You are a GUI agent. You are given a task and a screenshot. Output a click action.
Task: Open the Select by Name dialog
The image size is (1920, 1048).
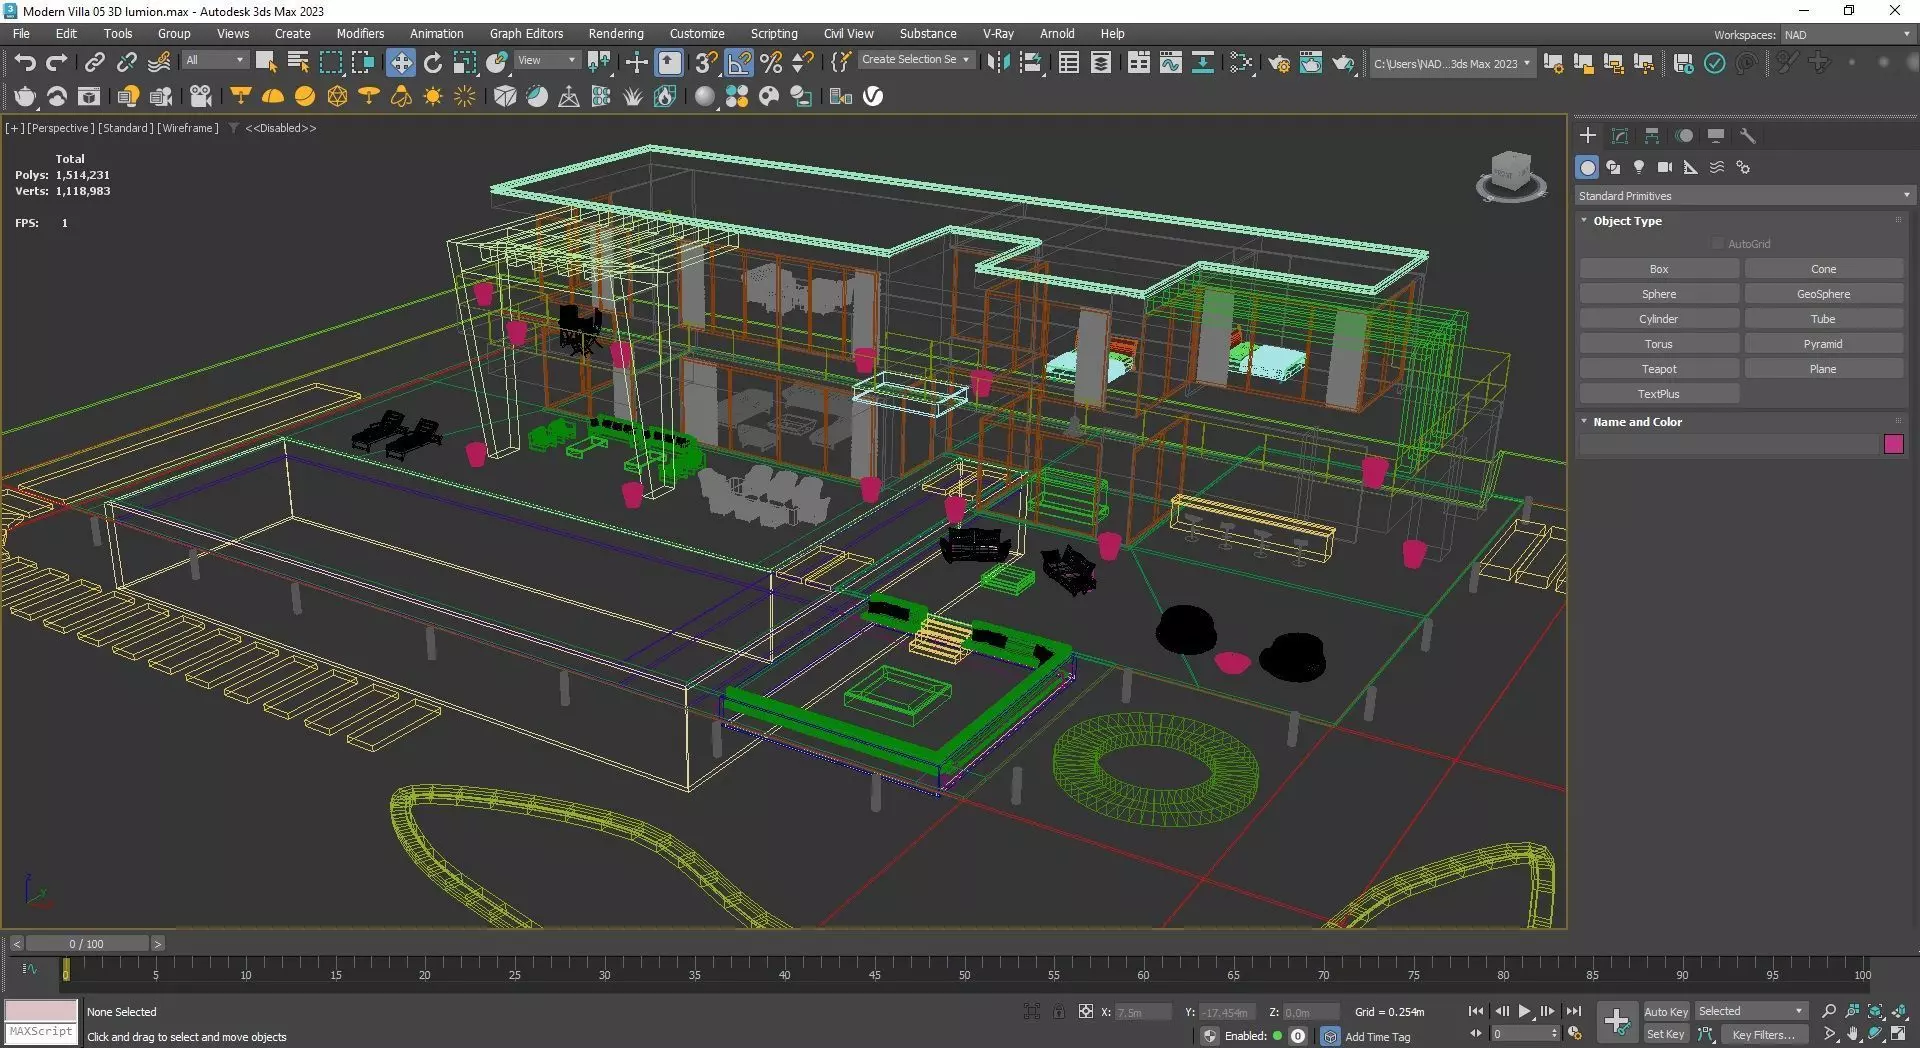pyautogui.click(x=298, y=63)
